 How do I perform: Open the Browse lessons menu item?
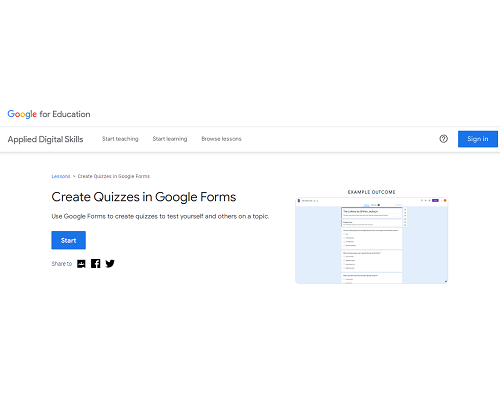[221, 139]
